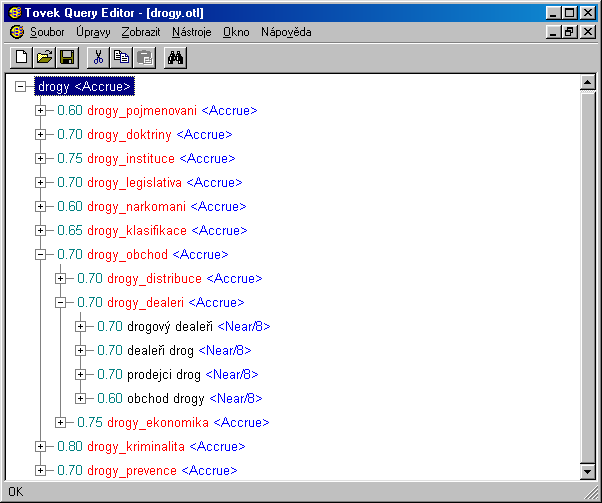Collapse the root drogy node

click(x=20, y=87)
